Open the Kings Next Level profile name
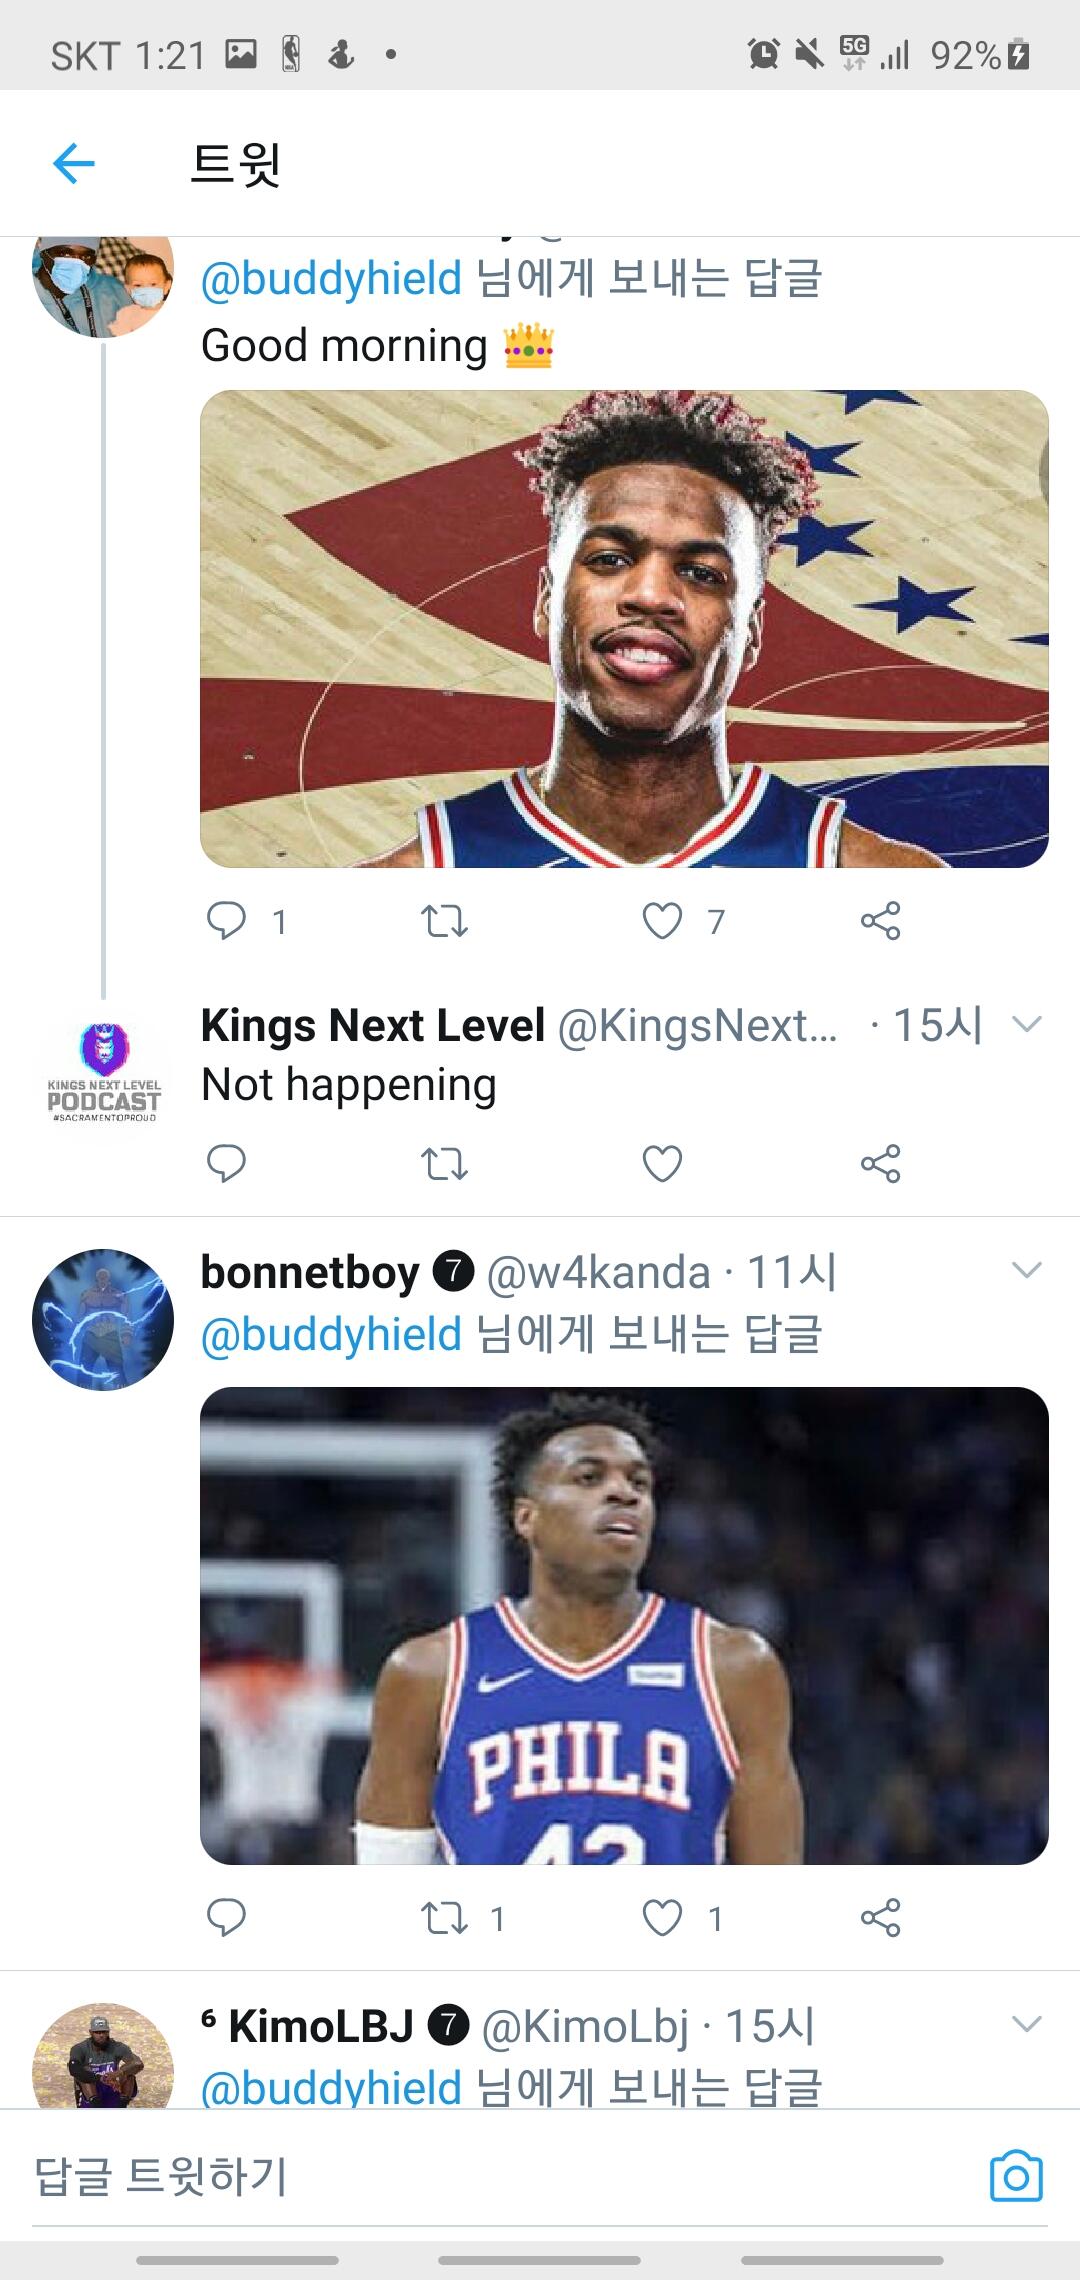The width and height of the screenshot is (1080, 2280). [372, 1025]
